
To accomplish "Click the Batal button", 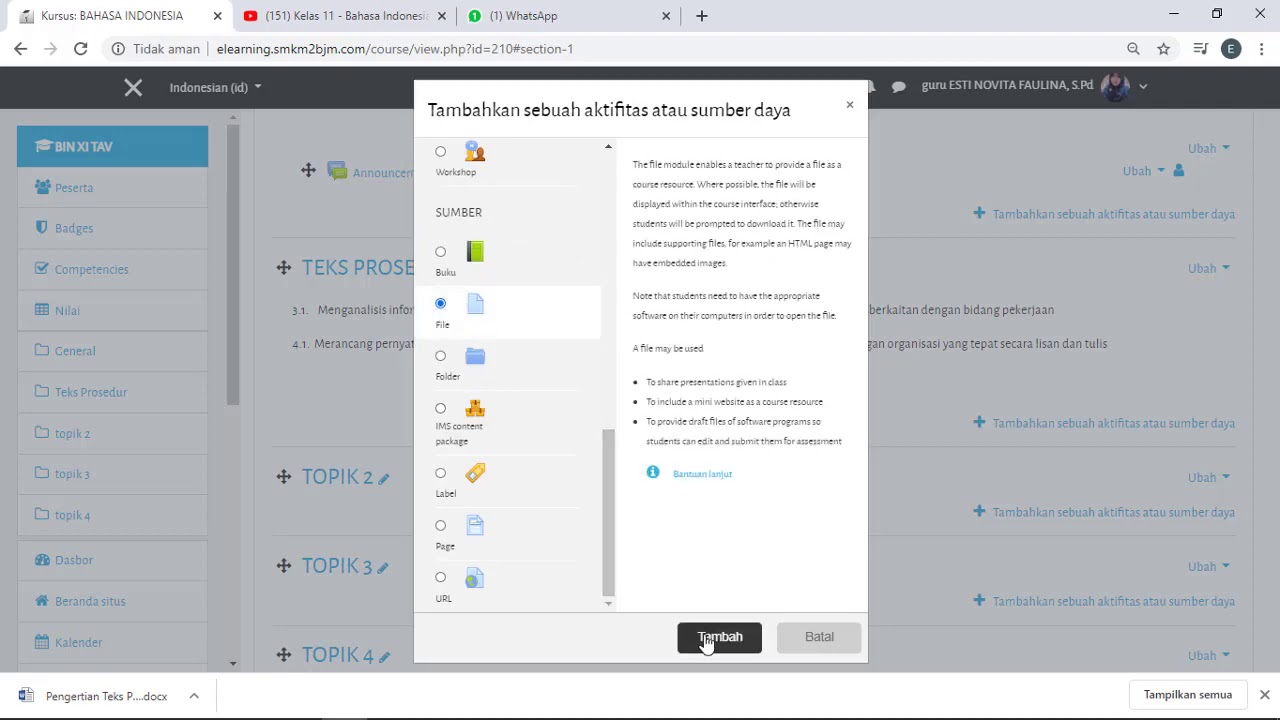I will click(819, 637).
